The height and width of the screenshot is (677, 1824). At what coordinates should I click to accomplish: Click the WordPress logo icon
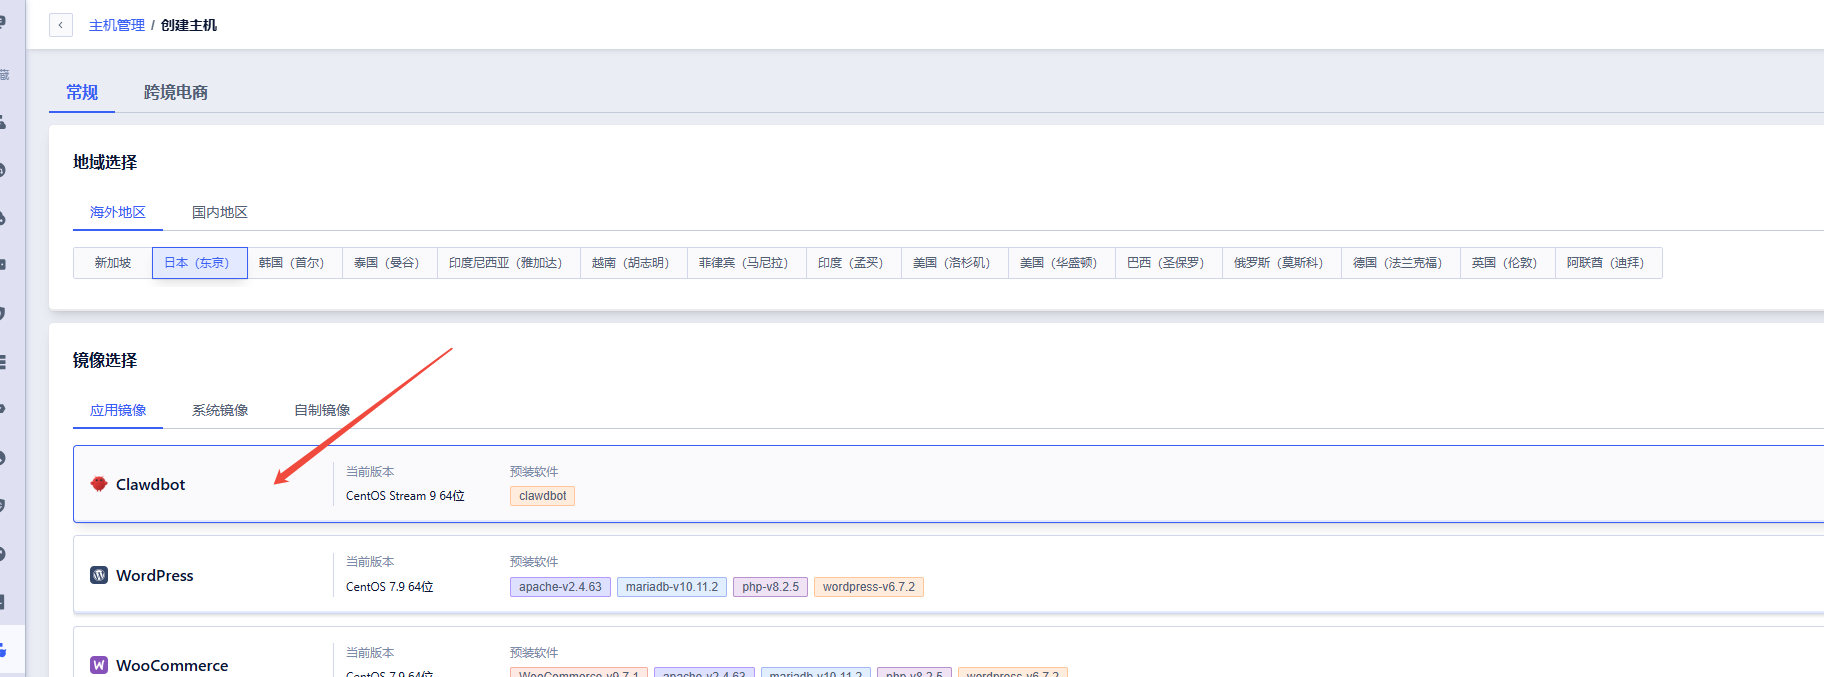[99, 575]
